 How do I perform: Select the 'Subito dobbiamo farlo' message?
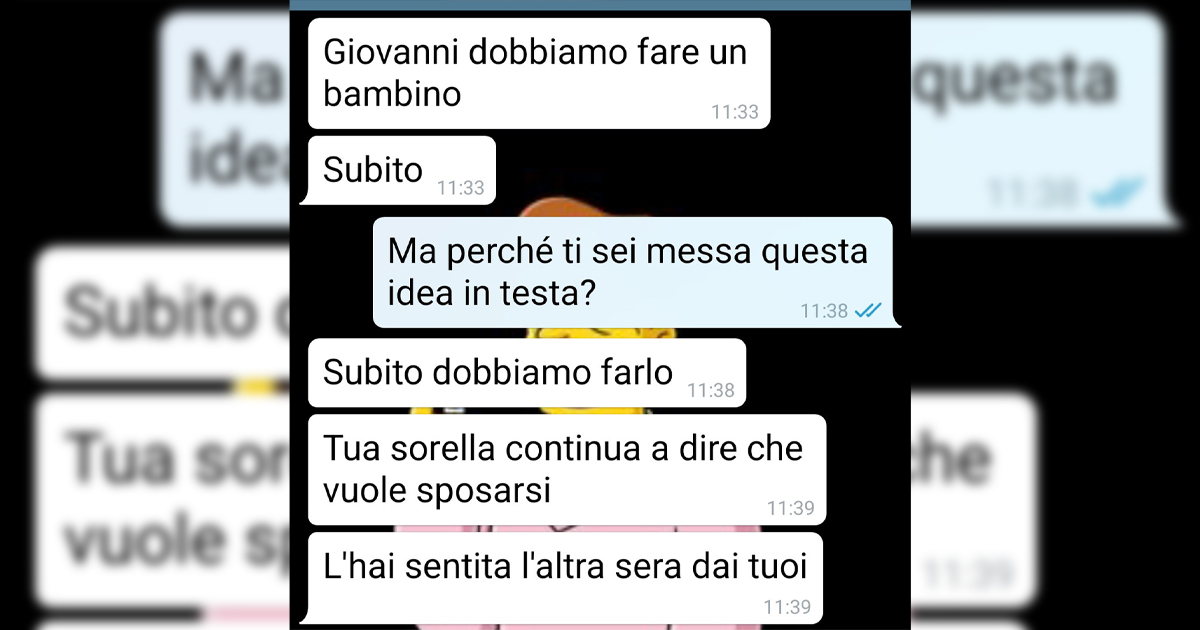[x=524, y=372]
